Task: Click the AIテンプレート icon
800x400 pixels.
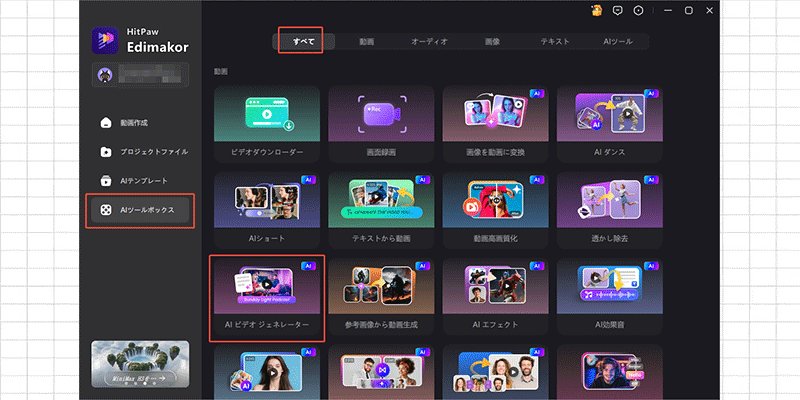Action: [x=106, y=181]
